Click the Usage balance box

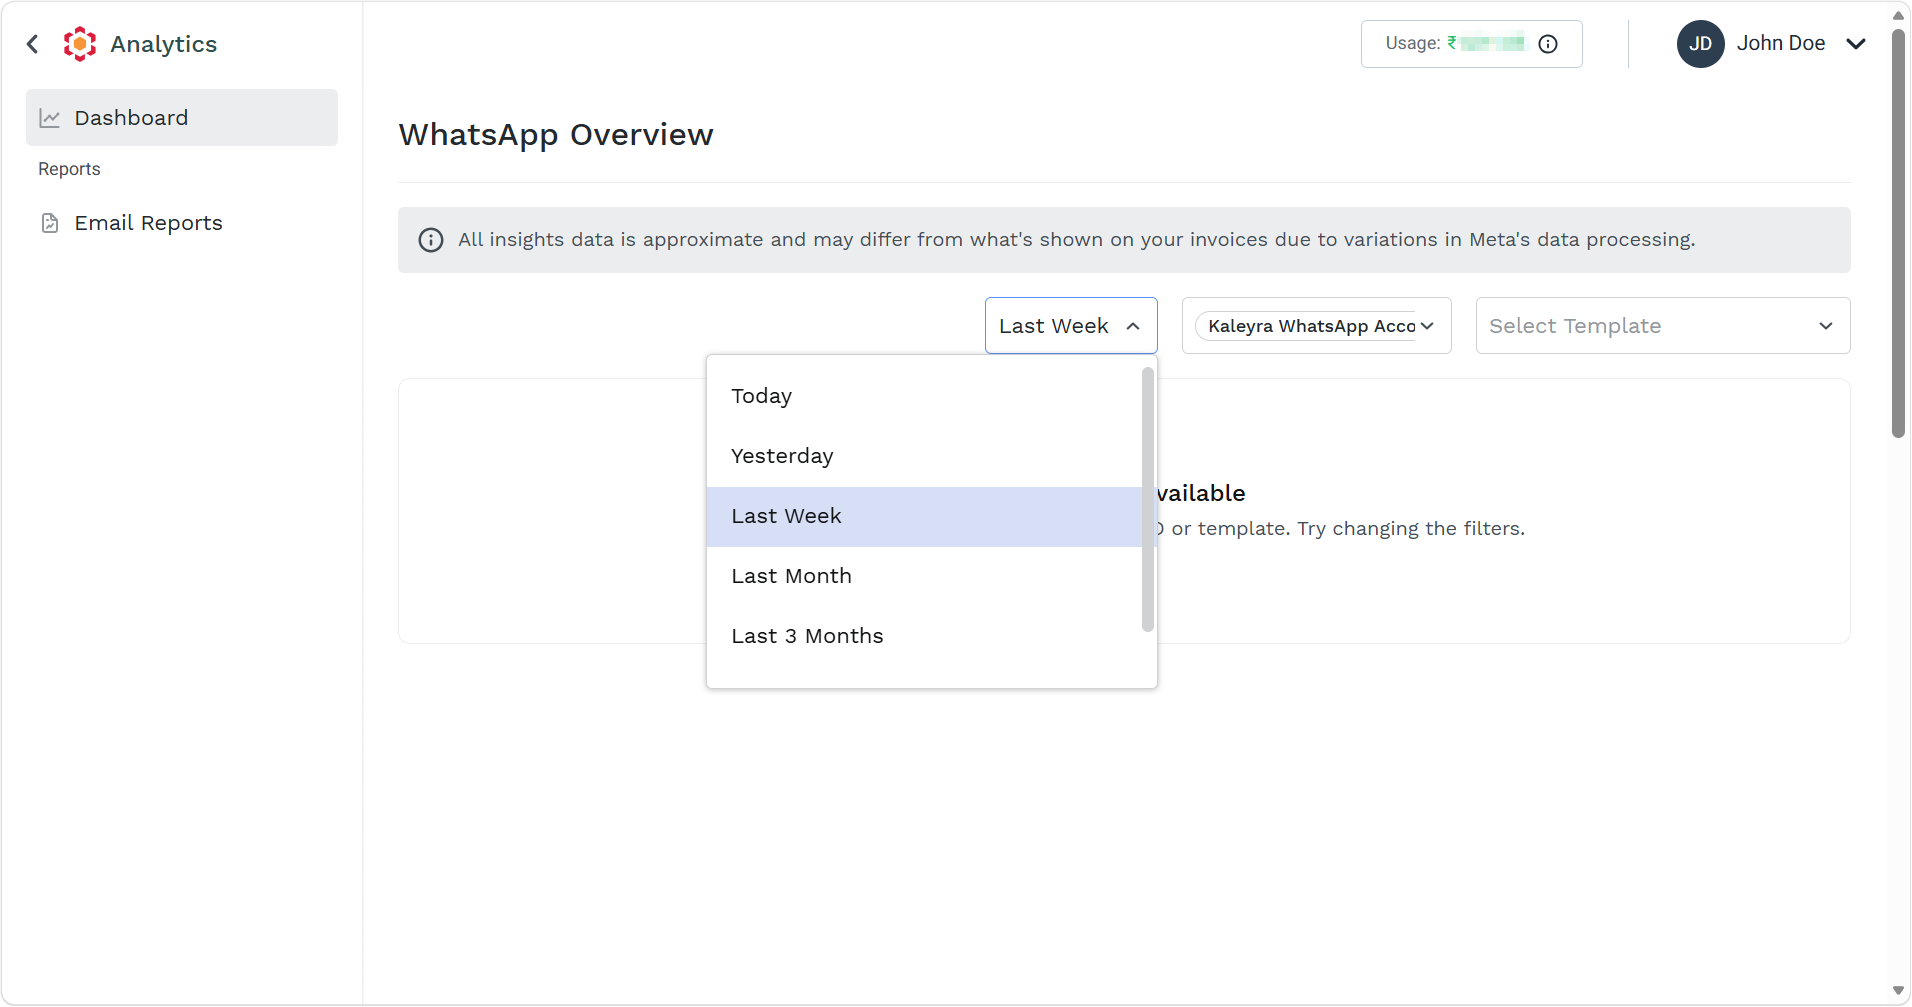tap(1471, 44)
